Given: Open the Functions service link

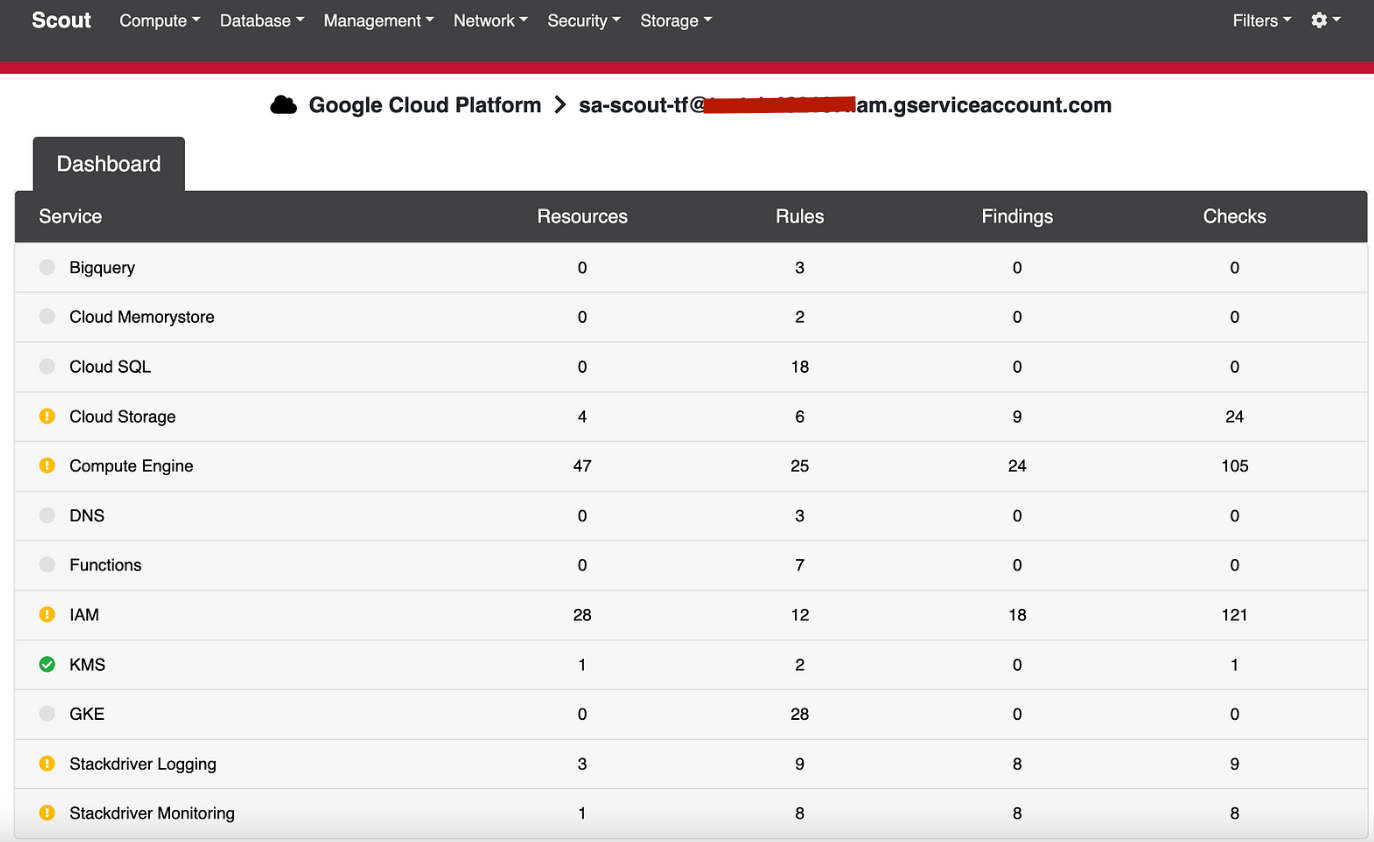Looking at the screenshot, I should click(x=105, y=565).
